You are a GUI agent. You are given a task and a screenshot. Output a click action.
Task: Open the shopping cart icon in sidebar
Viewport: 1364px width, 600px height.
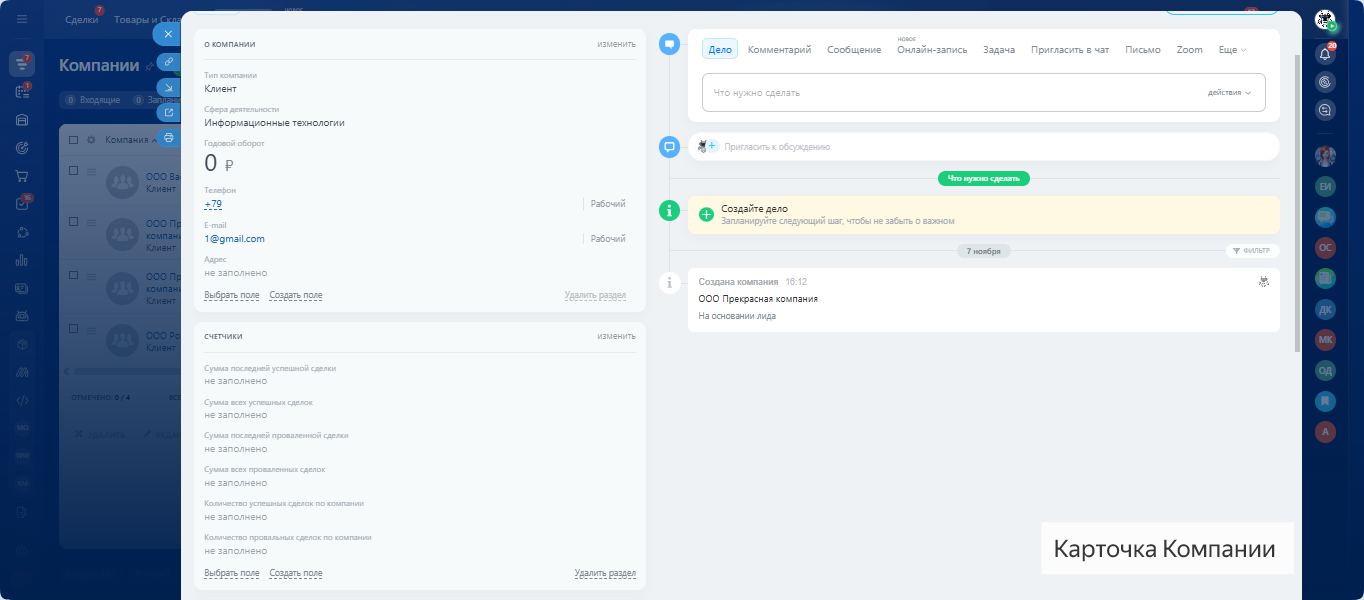22,176
